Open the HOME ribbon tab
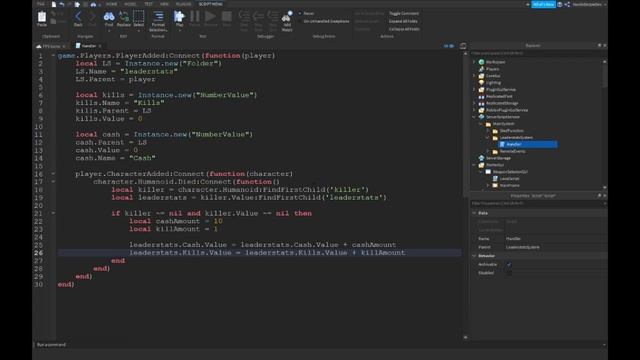 [x=111, y=4]
